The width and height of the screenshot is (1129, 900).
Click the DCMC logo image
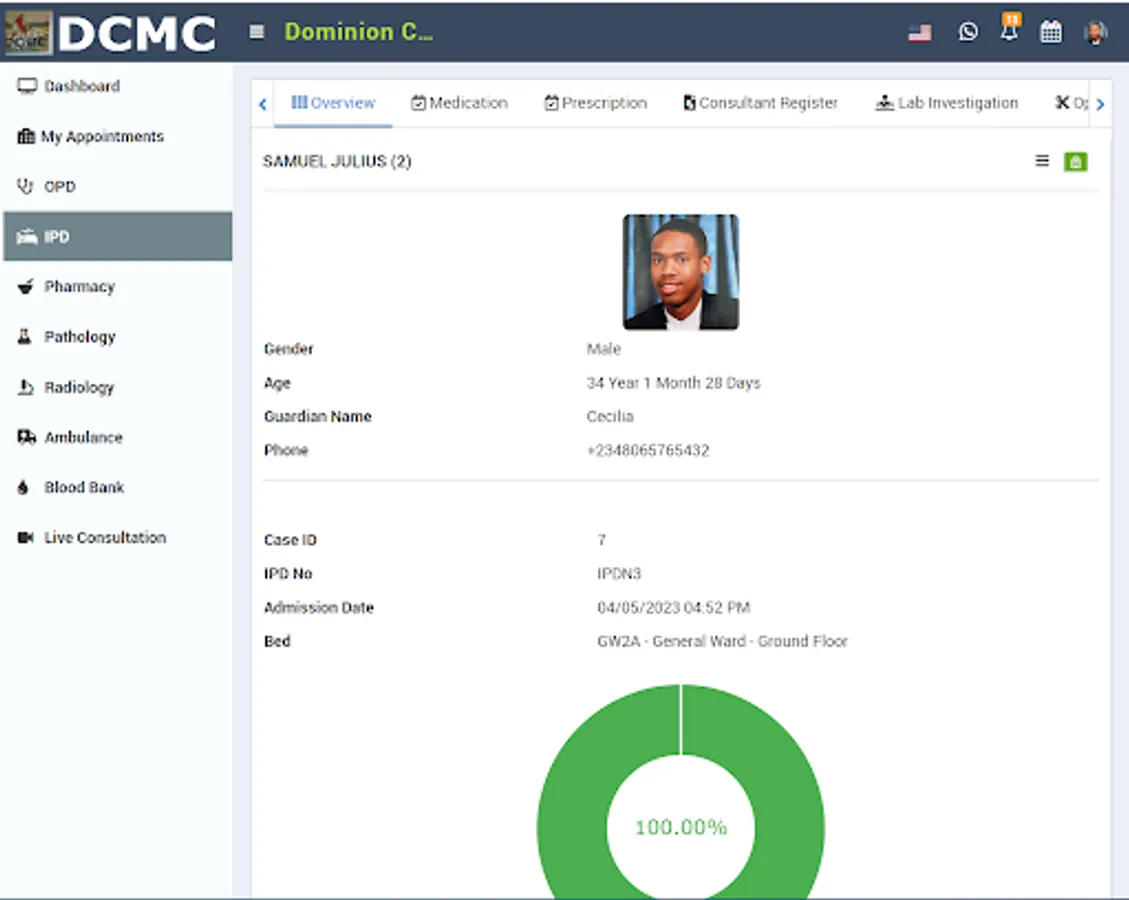click(x=111, y=32)
